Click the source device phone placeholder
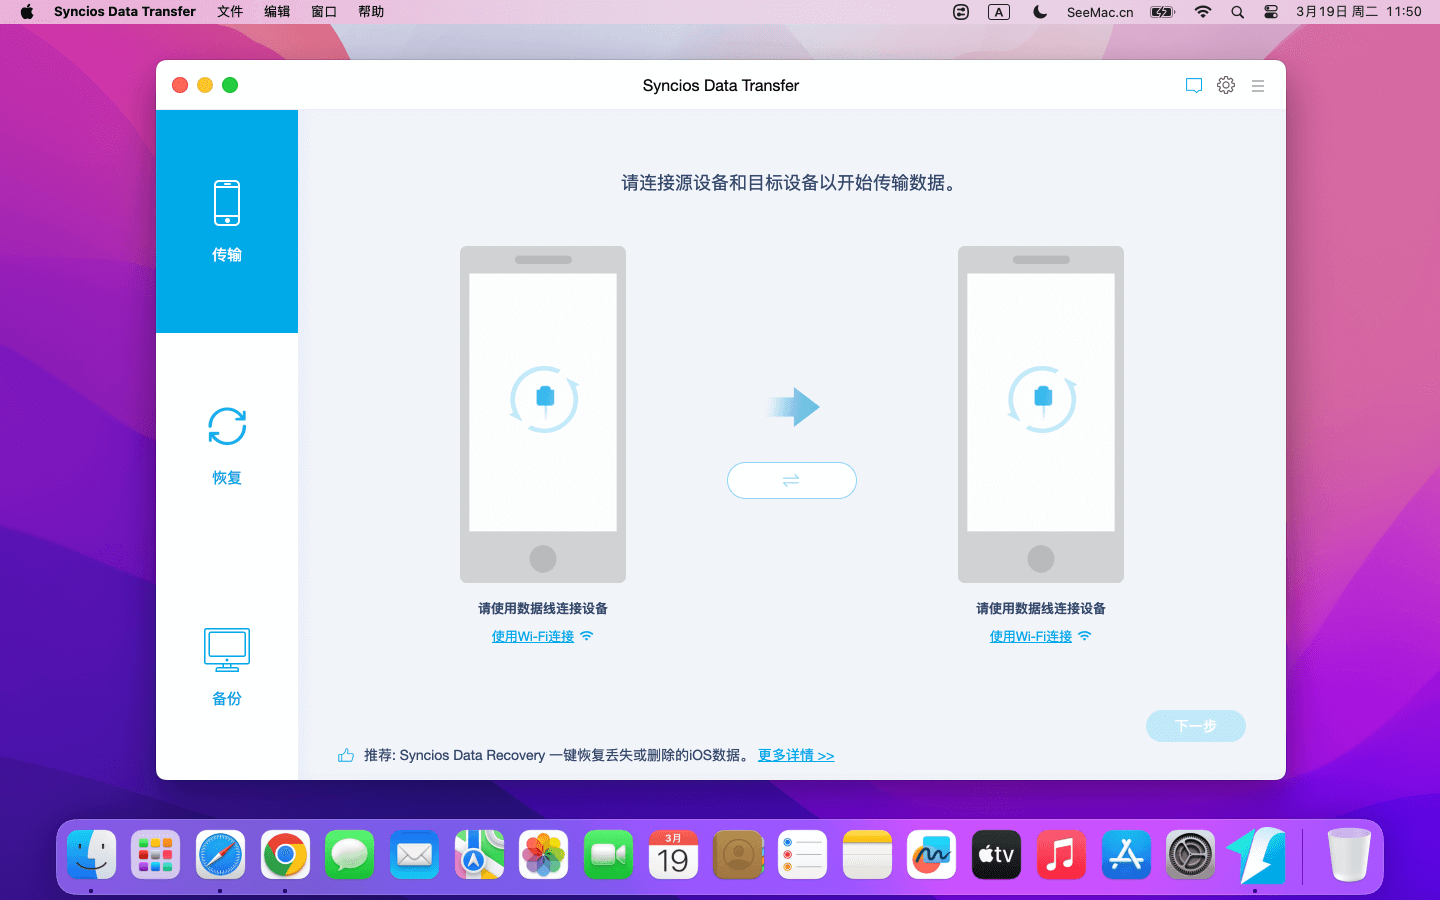1440x900 pixels. coord(543,414)
